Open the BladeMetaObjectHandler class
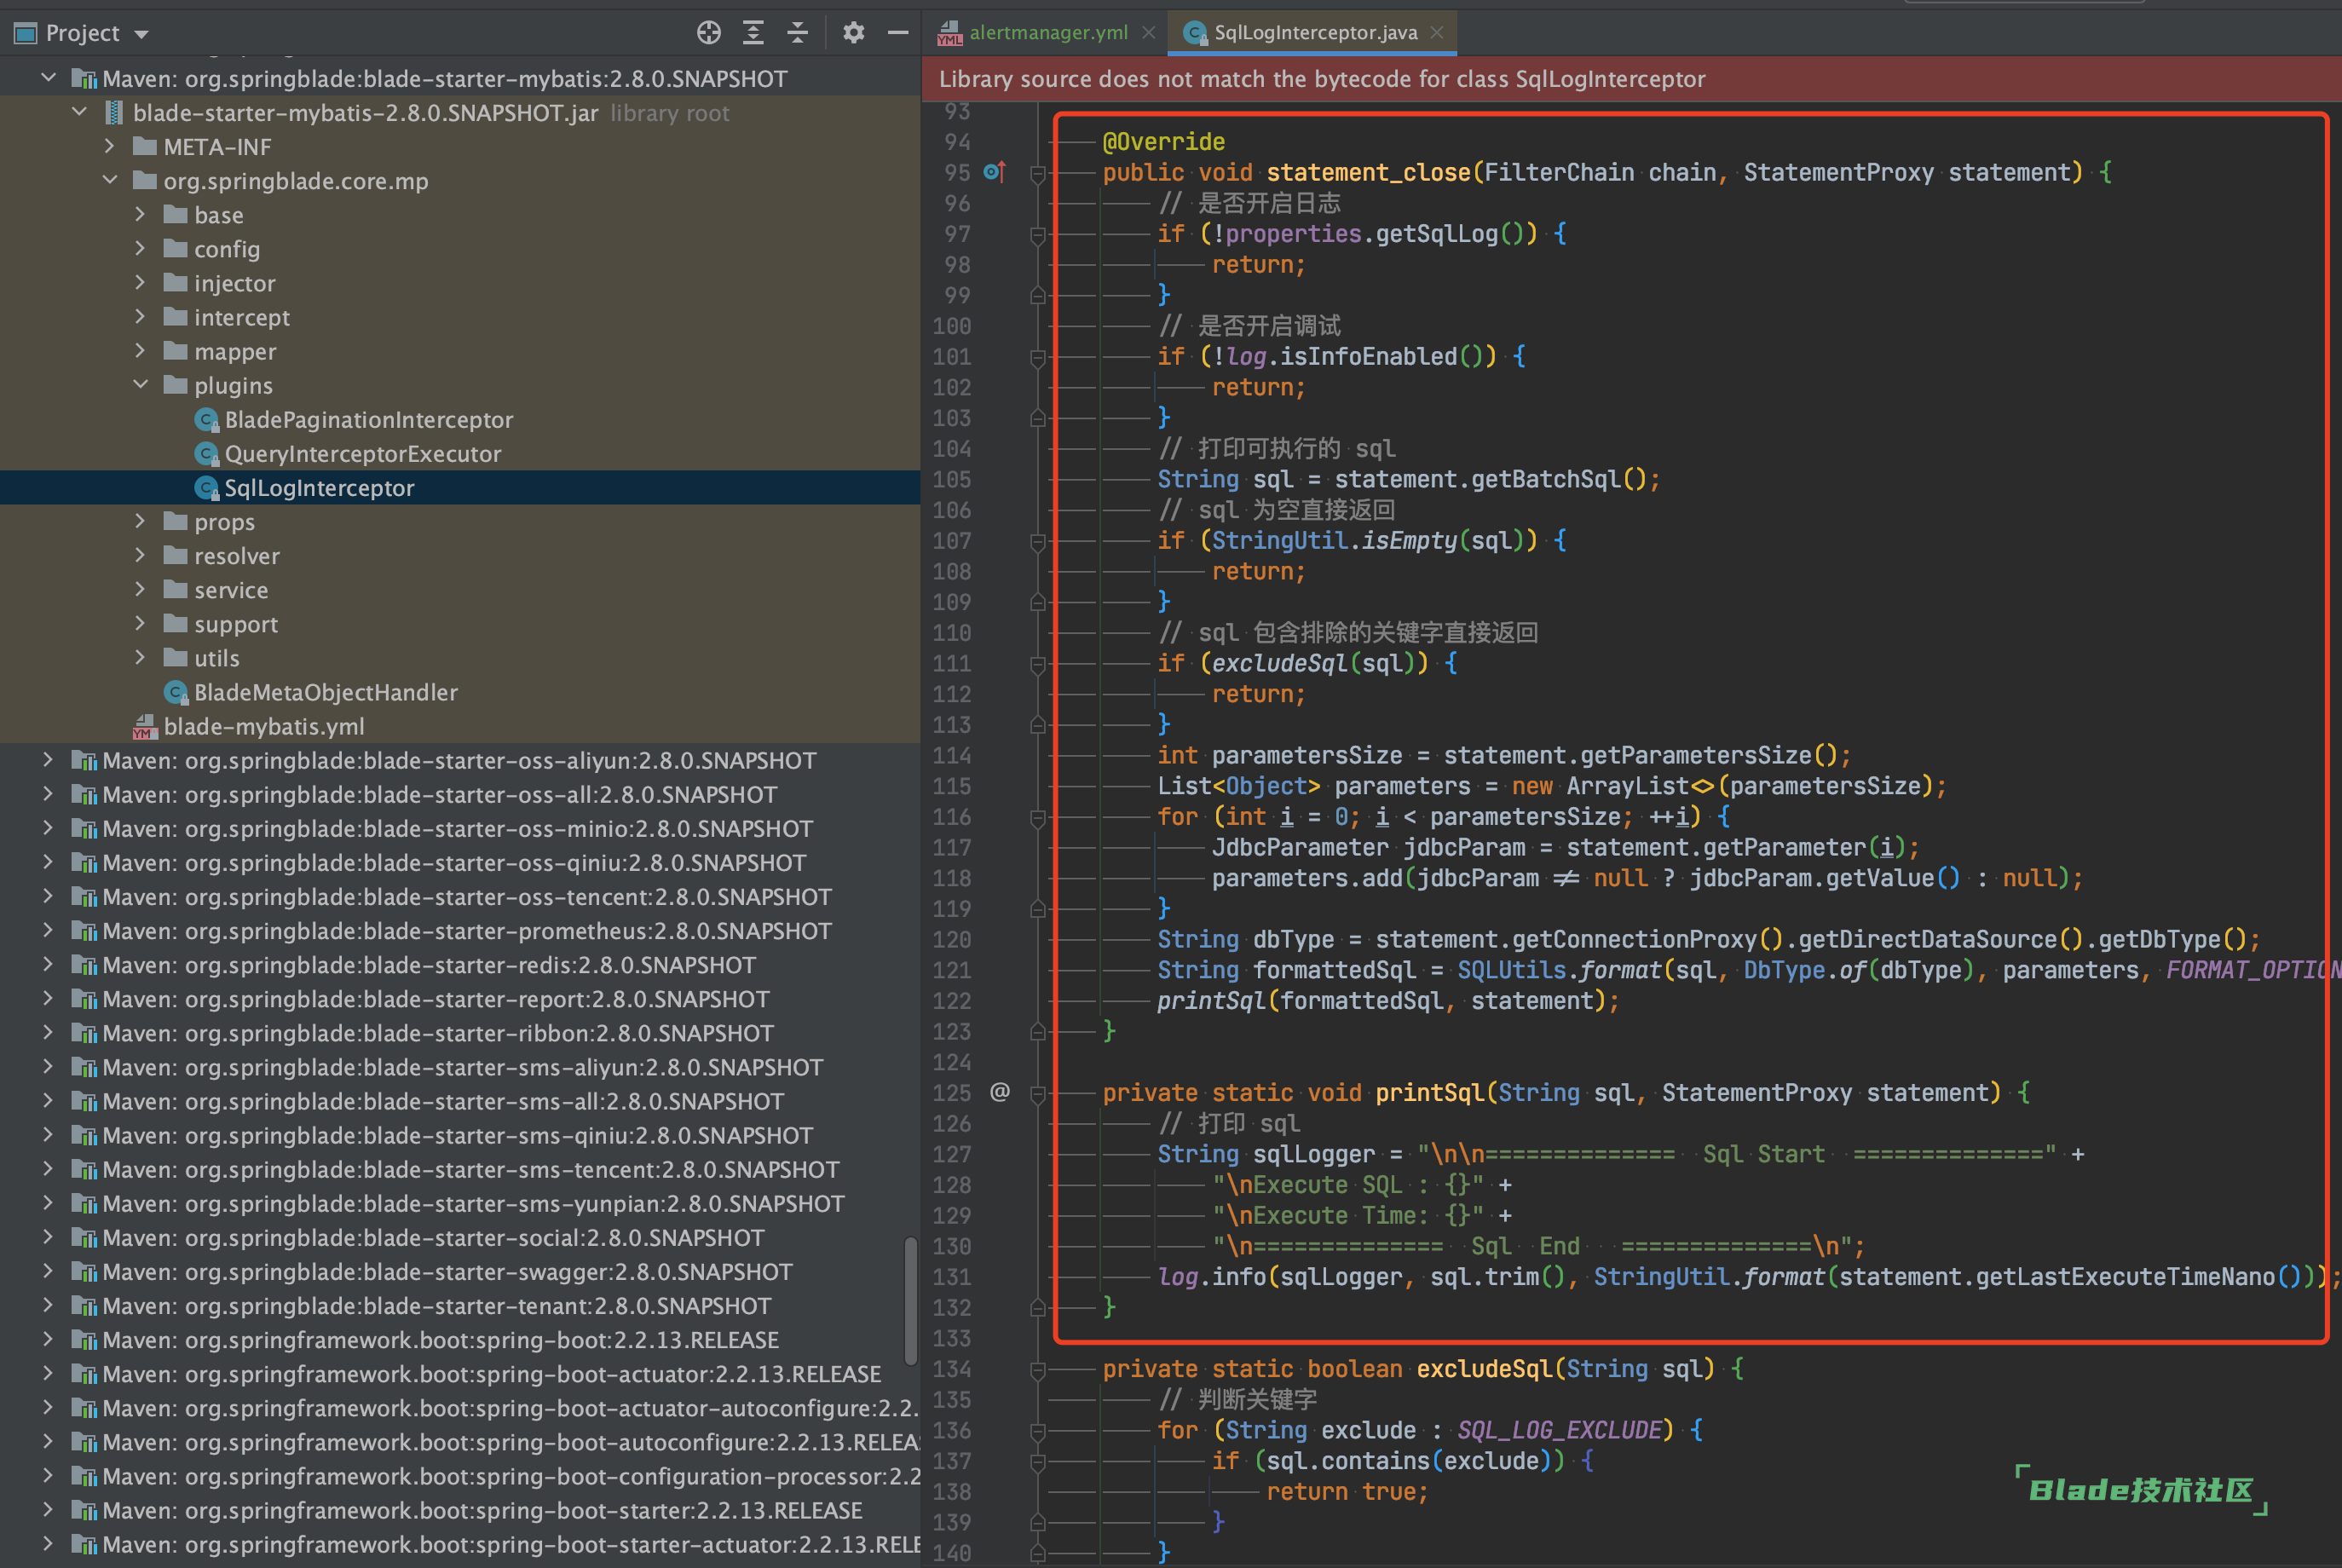This screenshot has height=1568, width=2342. pos(325,692)
